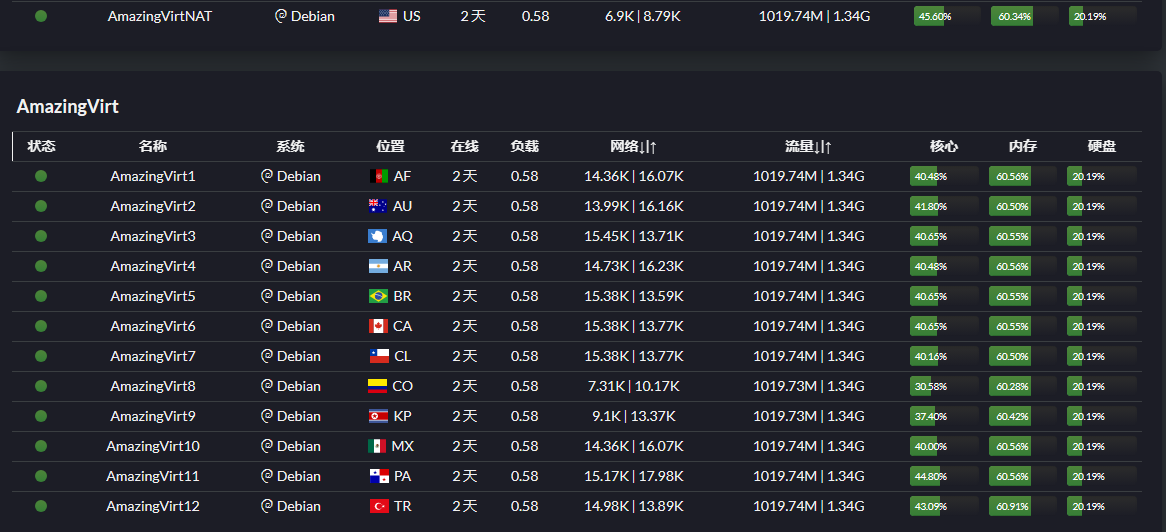Expand the AmazingVirt4 server row by name
1166x532 pixels.
click(x=153, y=266)
